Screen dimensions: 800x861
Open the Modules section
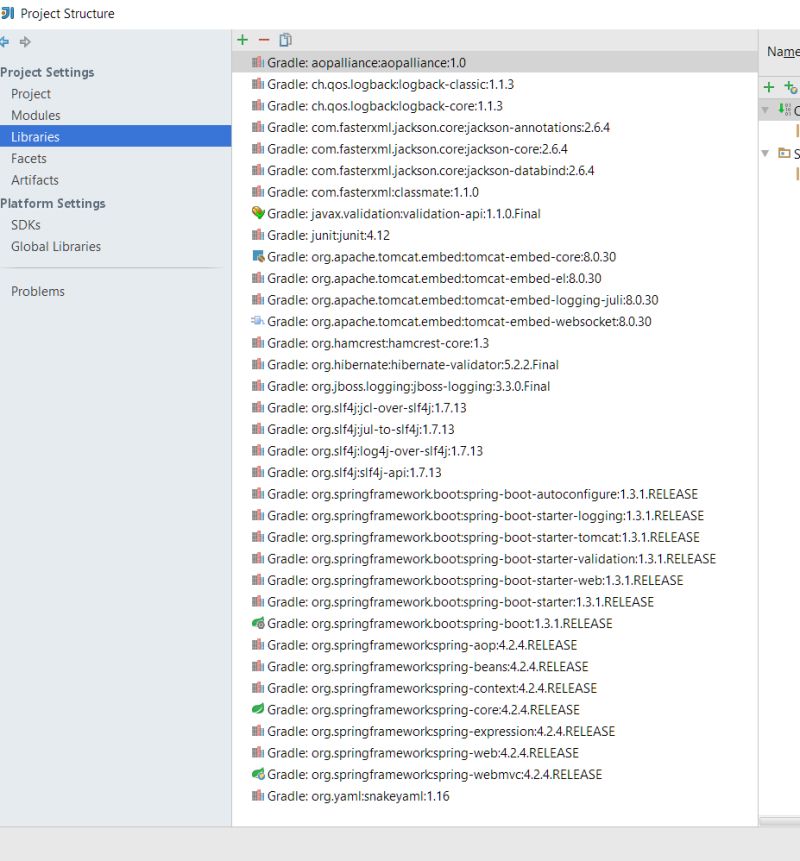[x=36, y=115]
